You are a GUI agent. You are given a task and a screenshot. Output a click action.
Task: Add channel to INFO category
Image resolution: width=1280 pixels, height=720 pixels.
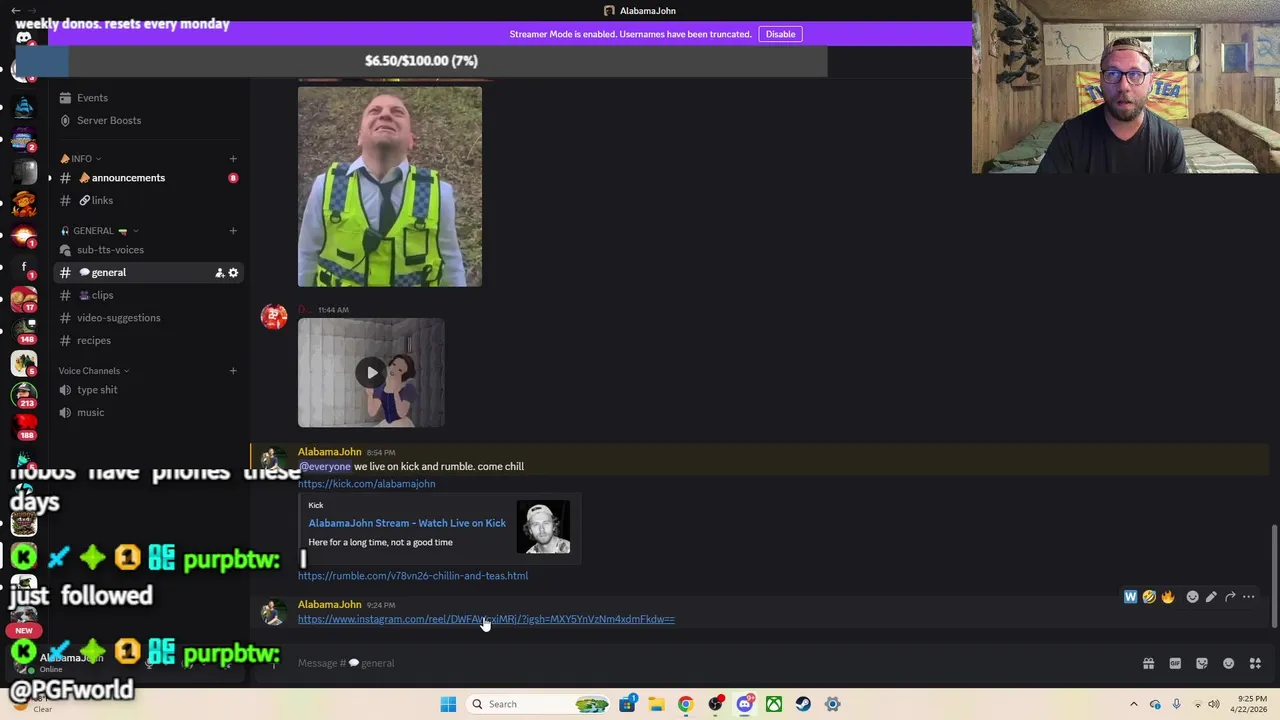[233, 159]
